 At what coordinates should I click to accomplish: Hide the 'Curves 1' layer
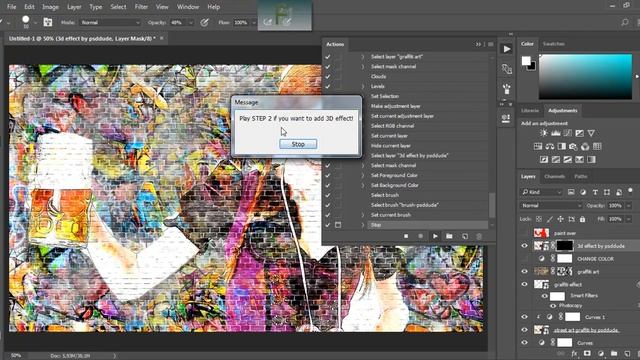click(524, 317)
